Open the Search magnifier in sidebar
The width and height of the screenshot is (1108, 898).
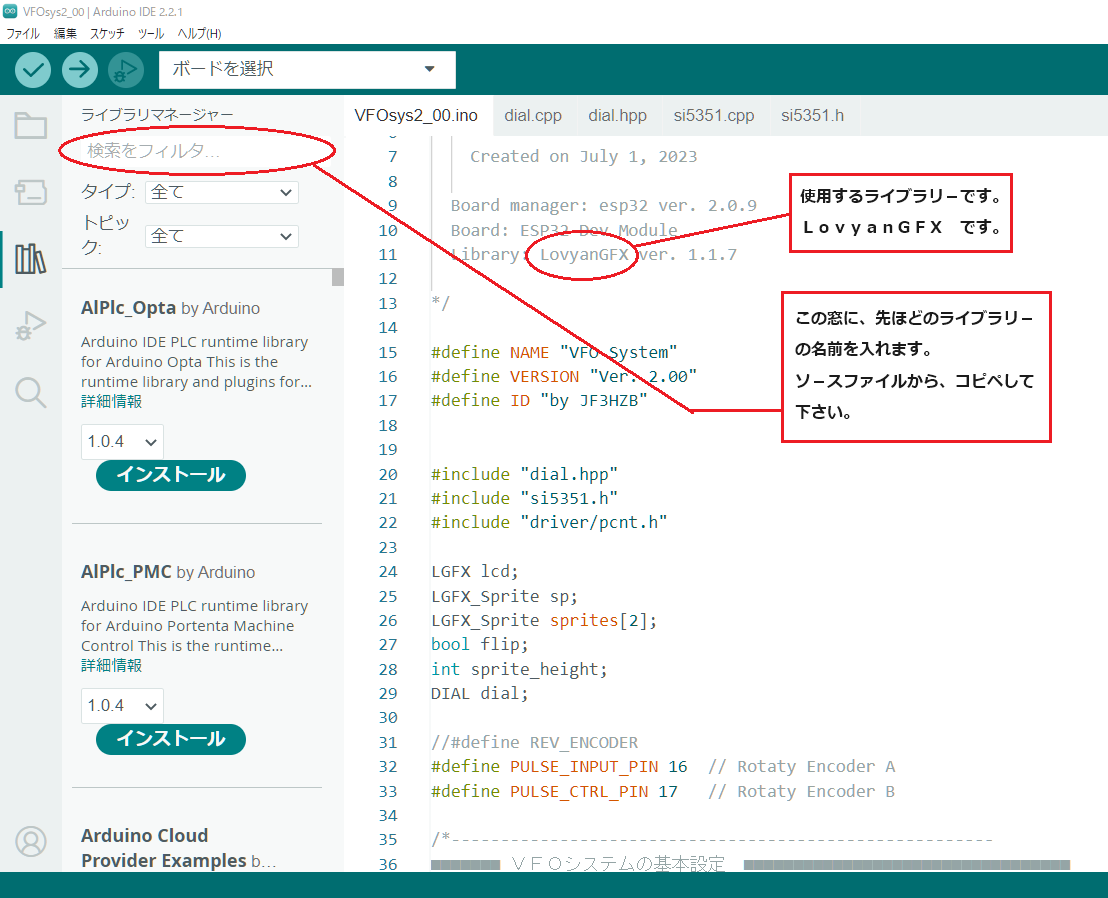coord(30,392)
